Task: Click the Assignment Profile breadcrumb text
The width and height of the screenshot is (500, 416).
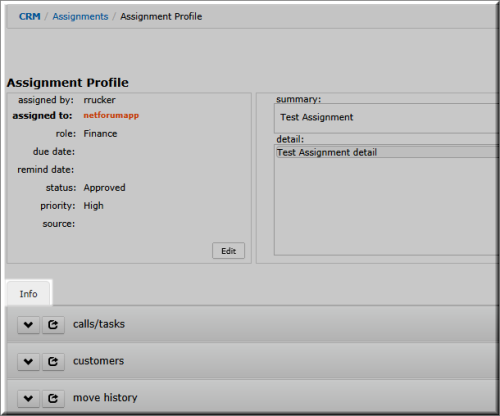Action: (x=161, y=16)
